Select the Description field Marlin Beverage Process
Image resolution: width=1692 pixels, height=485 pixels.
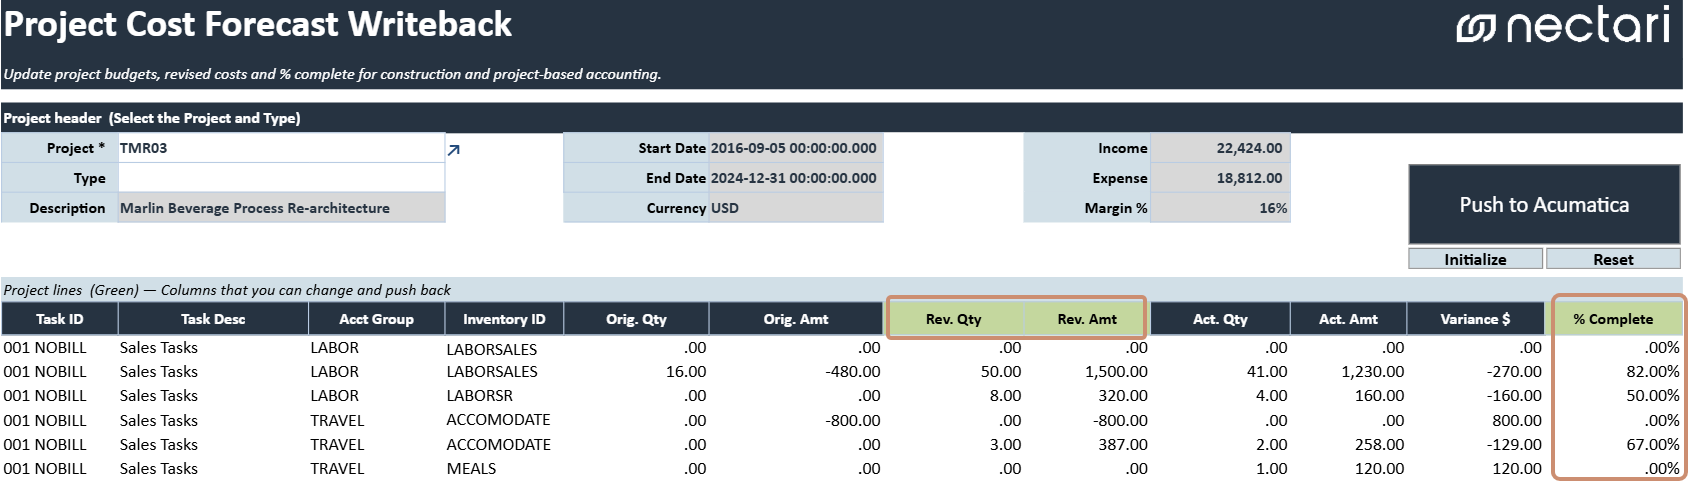coord(281,208)
